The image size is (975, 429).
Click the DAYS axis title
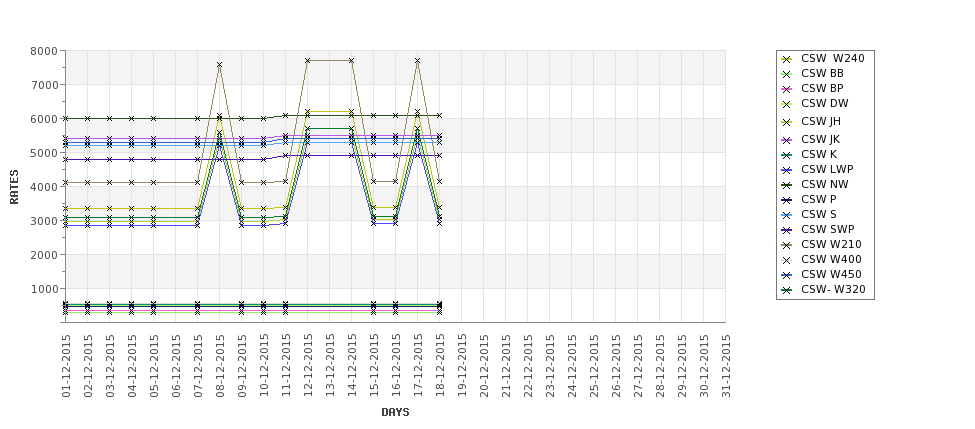tap(395, 412)
